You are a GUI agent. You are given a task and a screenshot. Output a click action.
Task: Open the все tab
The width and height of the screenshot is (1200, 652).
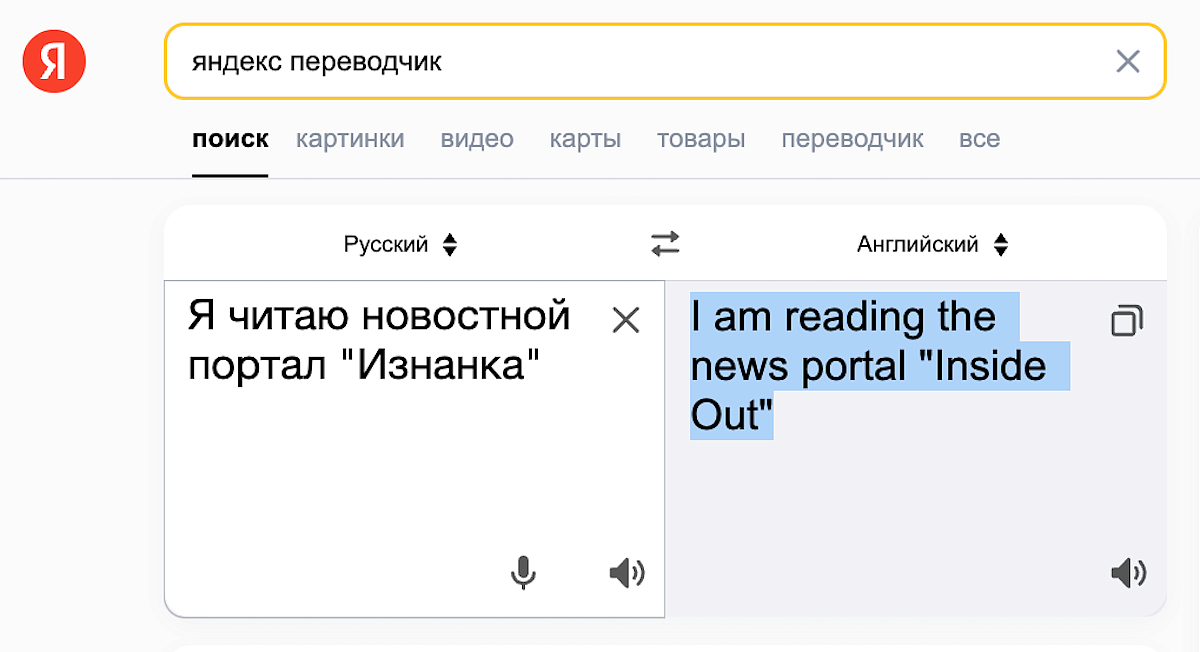979,139
